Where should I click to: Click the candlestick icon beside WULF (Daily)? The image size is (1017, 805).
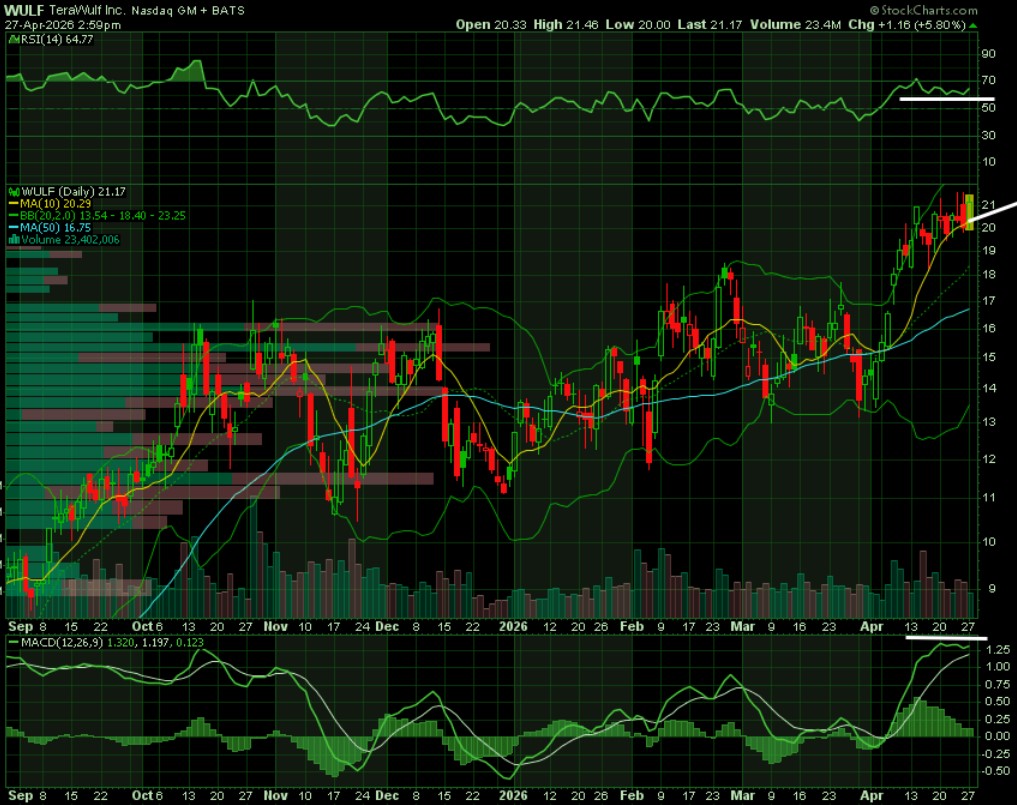pos(14,192)
